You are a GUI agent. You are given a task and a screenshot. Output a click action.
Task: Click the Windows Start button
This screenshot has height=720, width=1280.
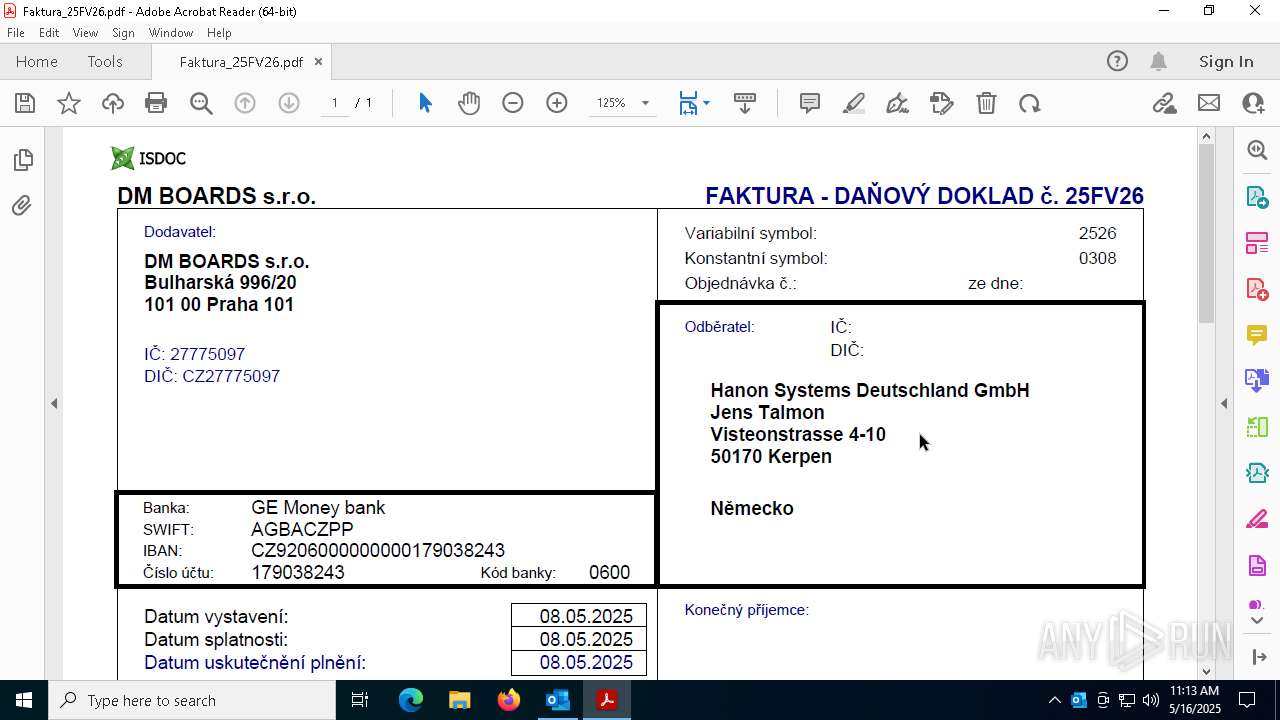coord(24,700)
